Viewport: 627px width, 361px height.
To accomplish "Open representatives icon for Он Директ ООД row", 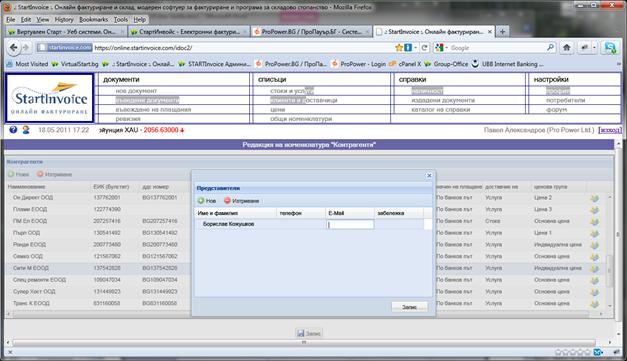I will [x=594, y=198].
